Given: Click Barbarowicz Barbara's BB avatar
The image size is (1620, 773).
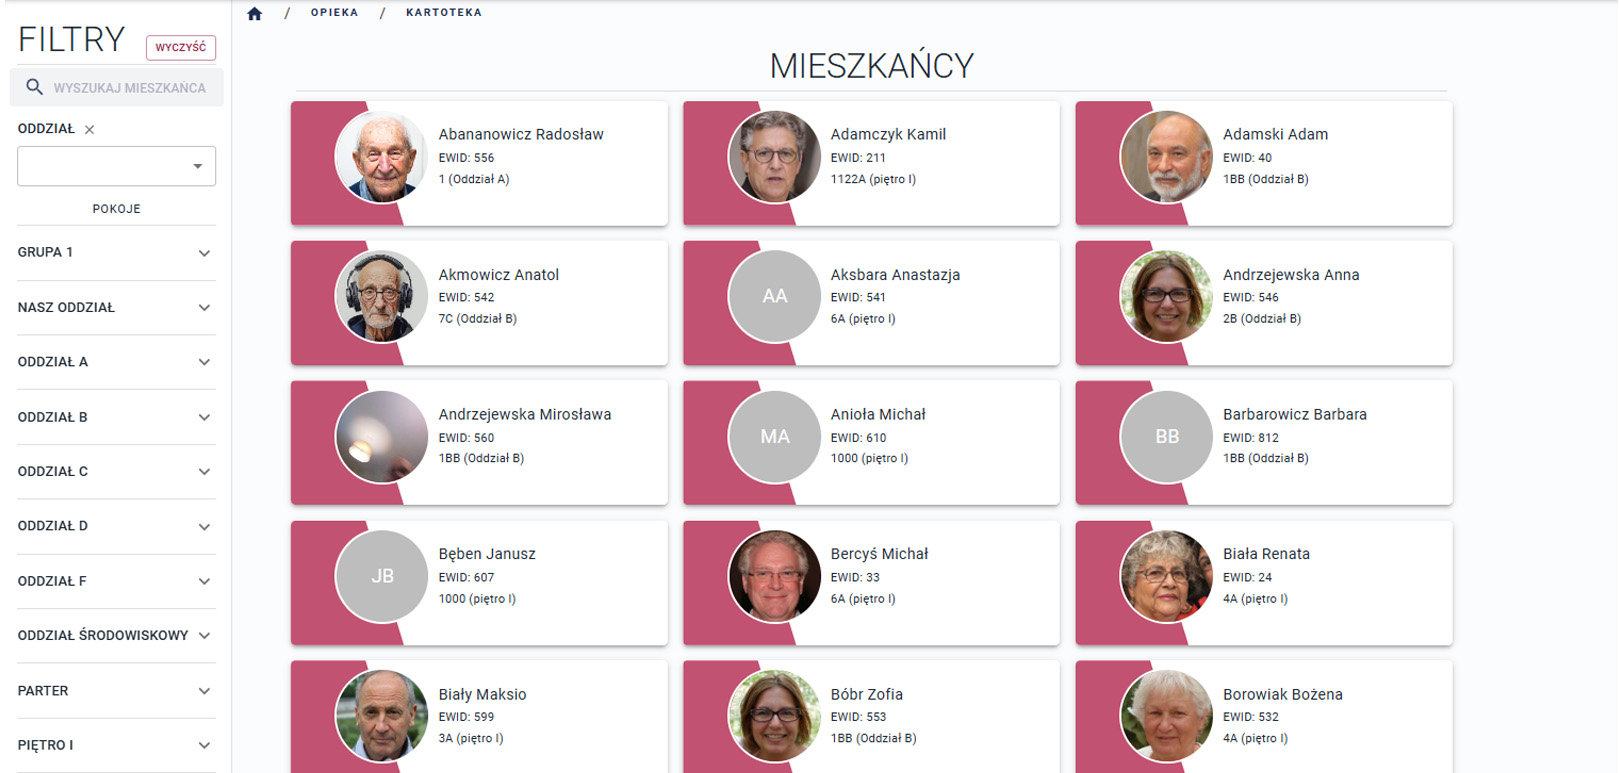Looking at the screenshot, I should pos(1166,437).
